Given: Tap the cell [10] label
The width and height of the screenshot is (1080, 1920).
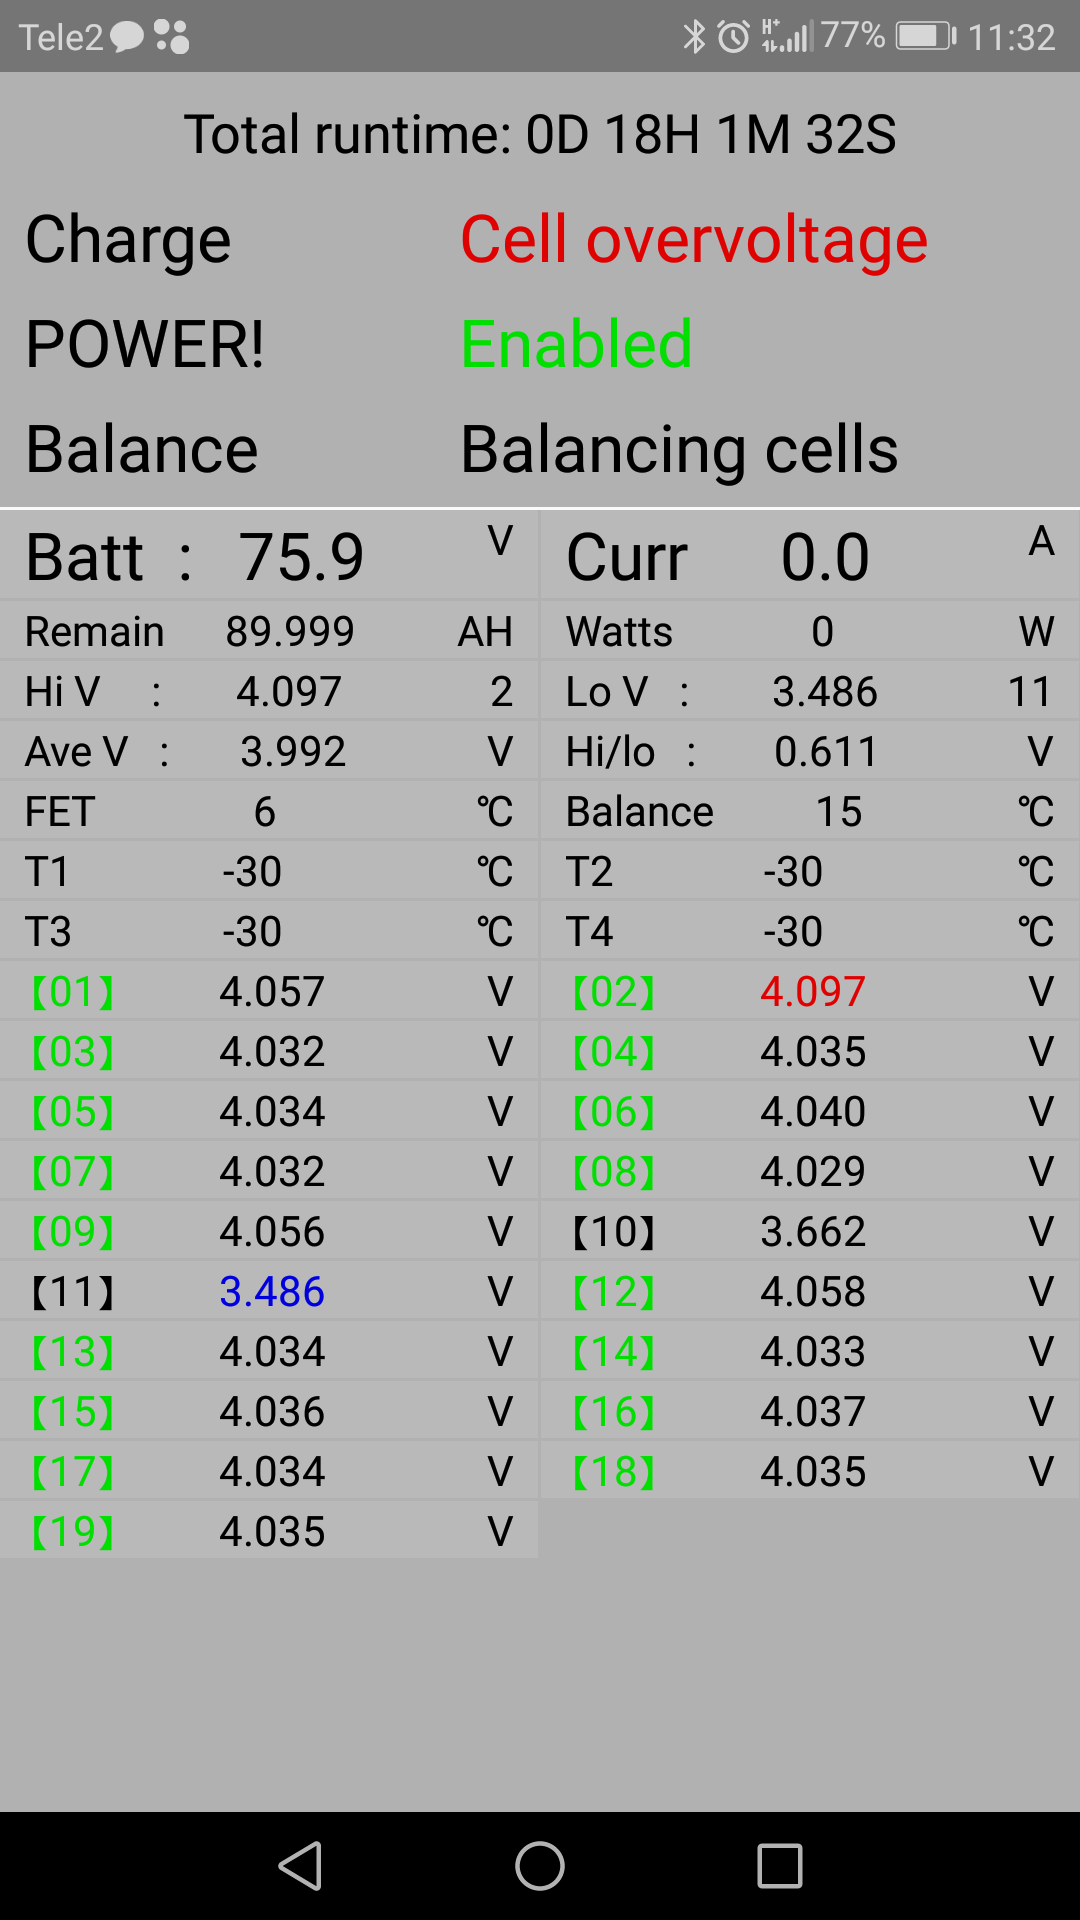Looking at the screenshot, I should tap(613, 1232).
